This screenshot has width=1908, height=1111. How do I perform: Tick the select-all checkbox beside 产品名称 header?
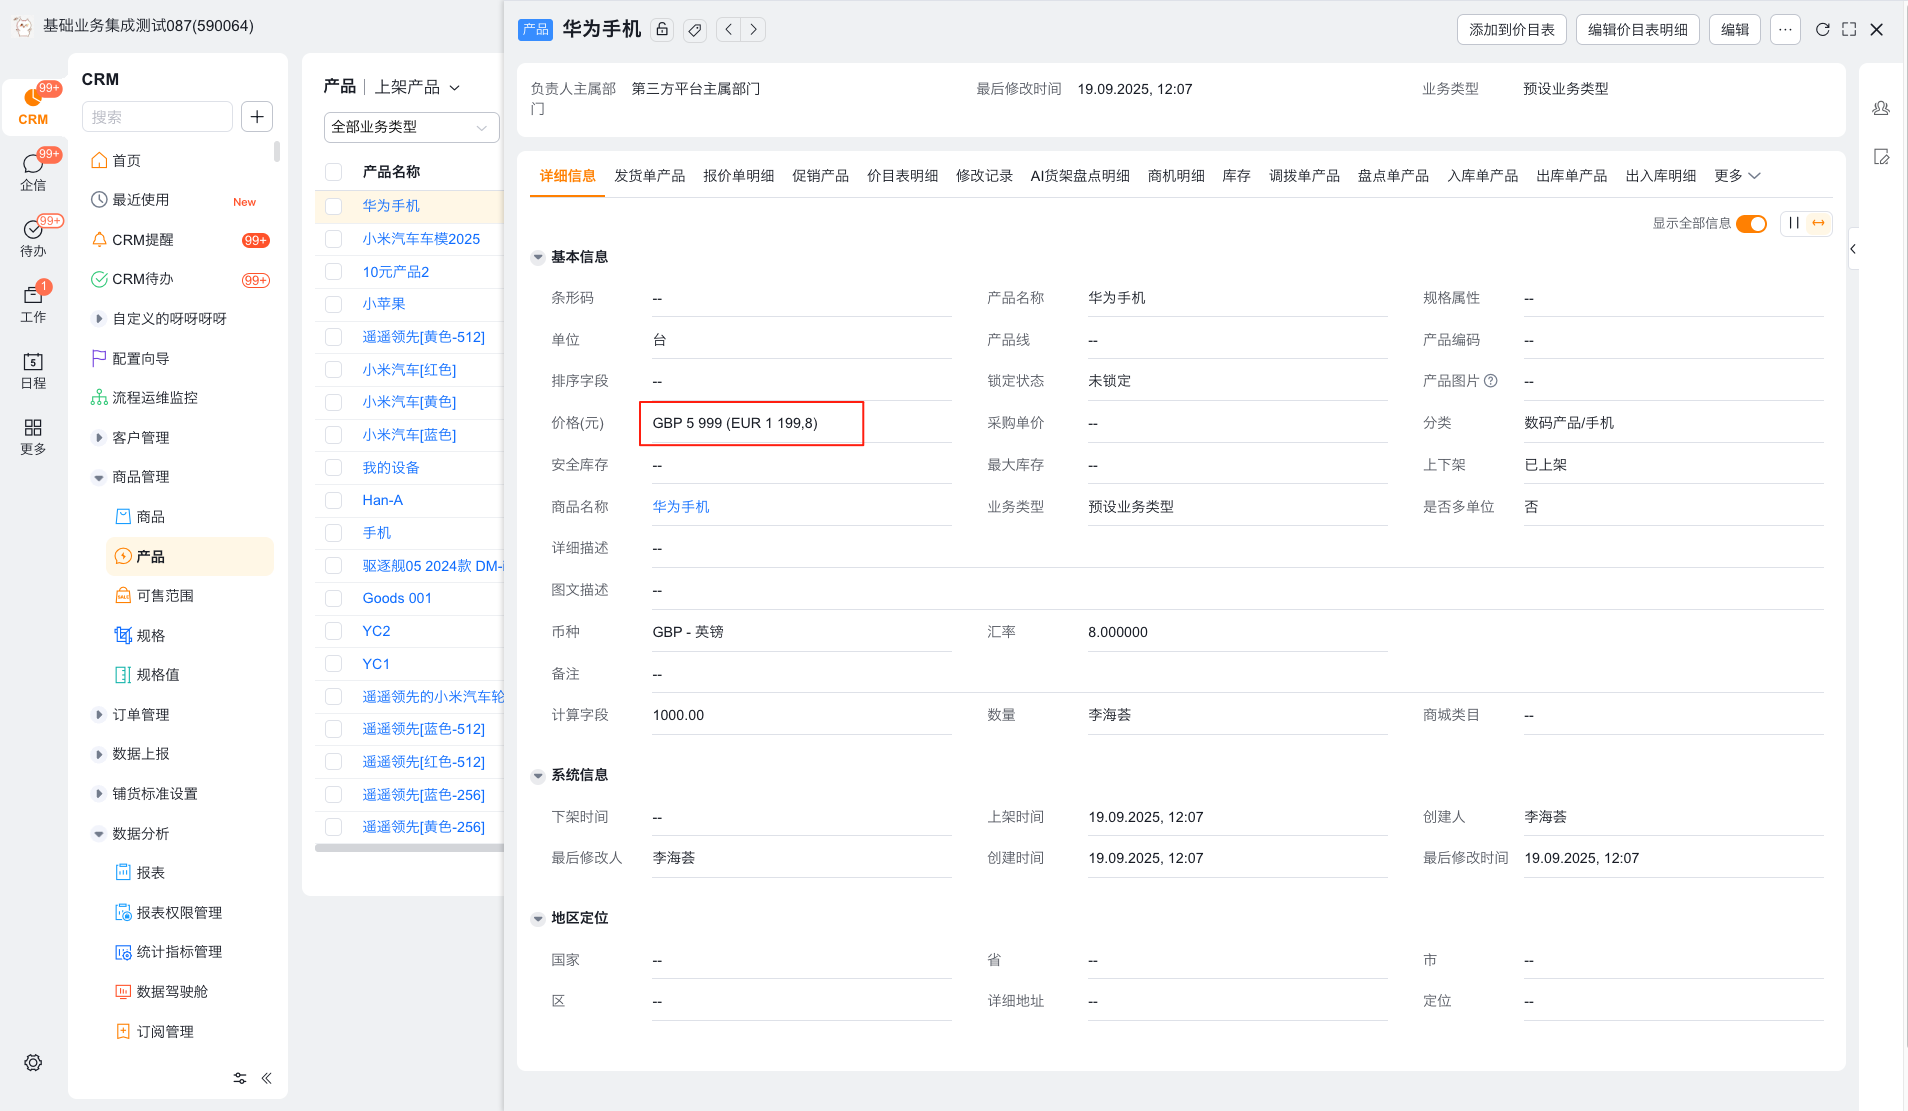tap(334, 172)
